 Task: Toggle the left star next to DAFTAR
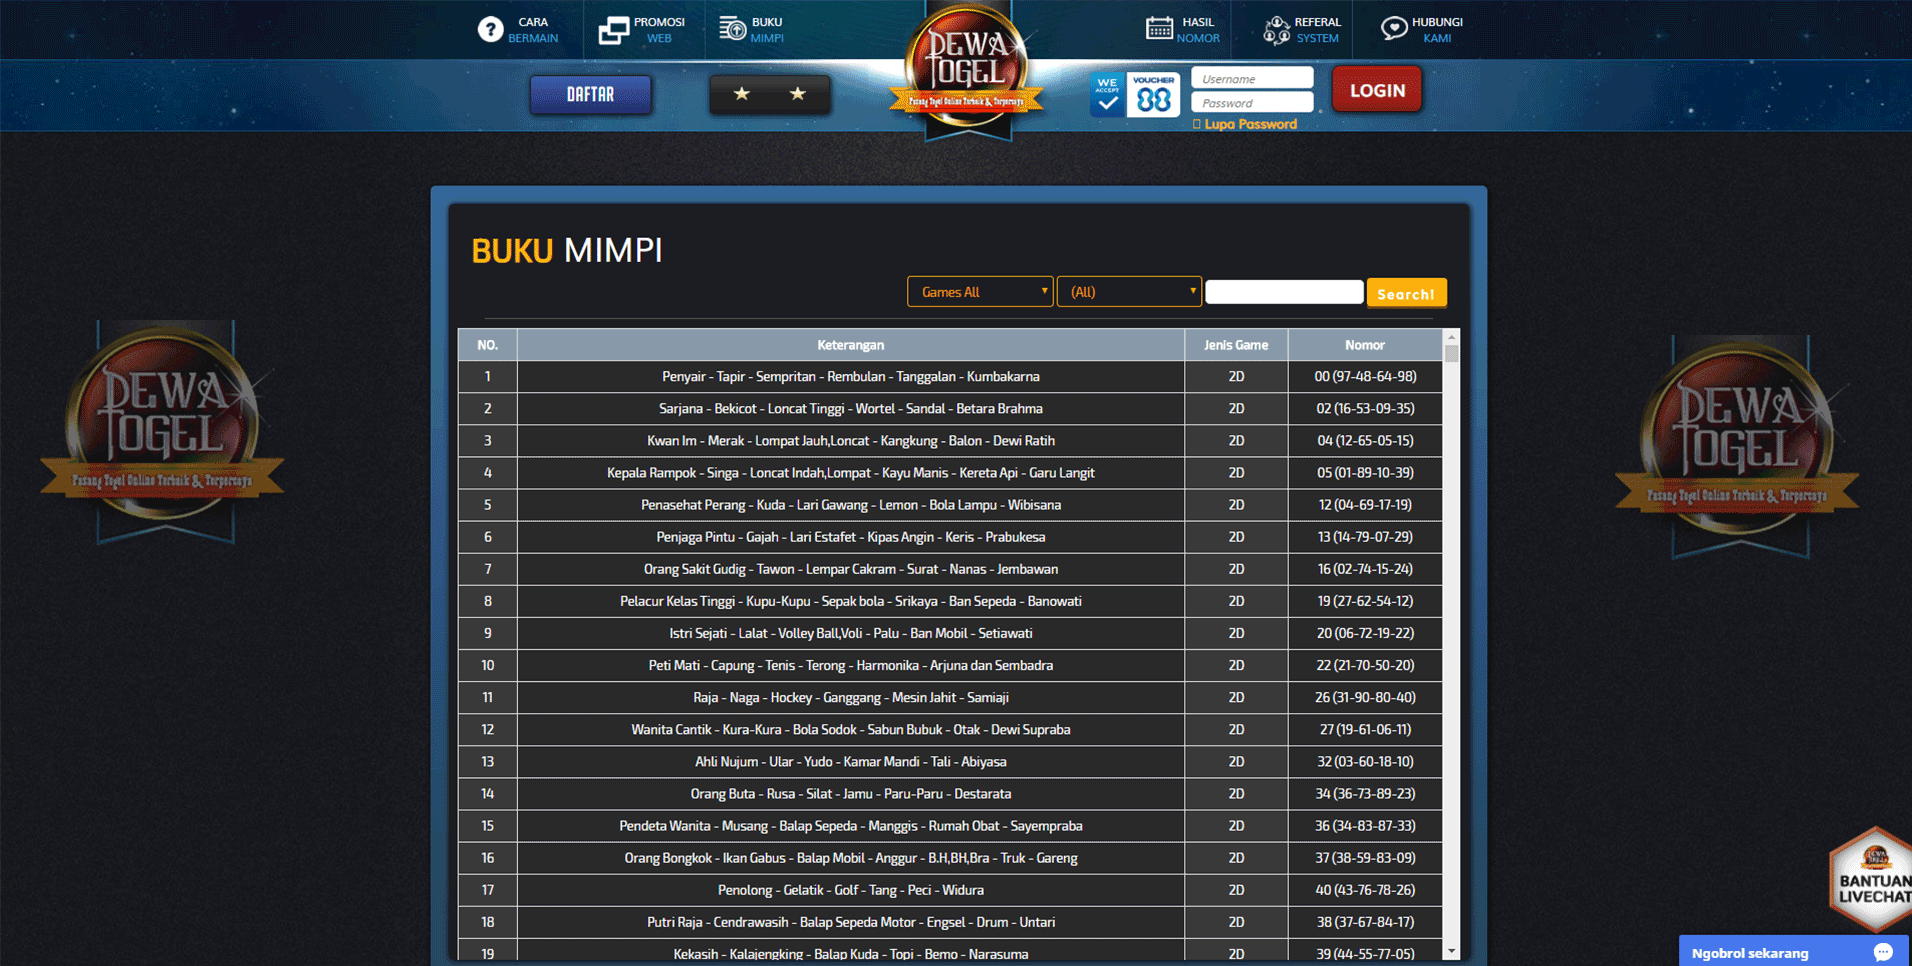pyautogui.click(x=741, y=92)
